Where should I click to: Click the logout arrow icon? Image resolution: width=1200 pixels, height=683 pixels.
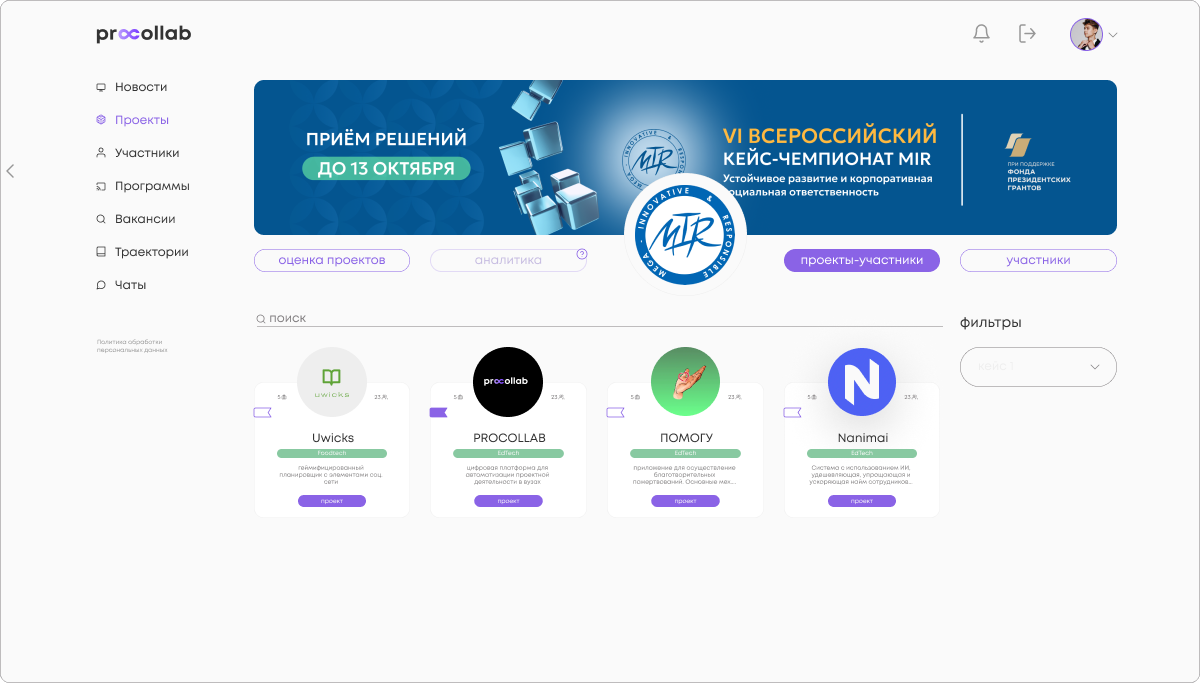click(x=1027, y=34)
